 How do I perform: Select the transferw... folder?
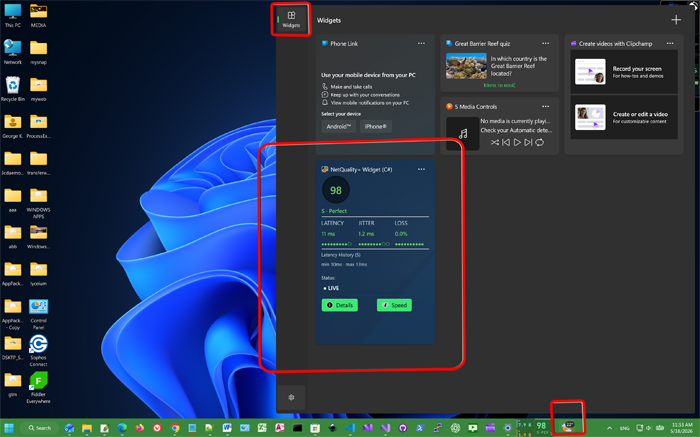click(38, 163)
